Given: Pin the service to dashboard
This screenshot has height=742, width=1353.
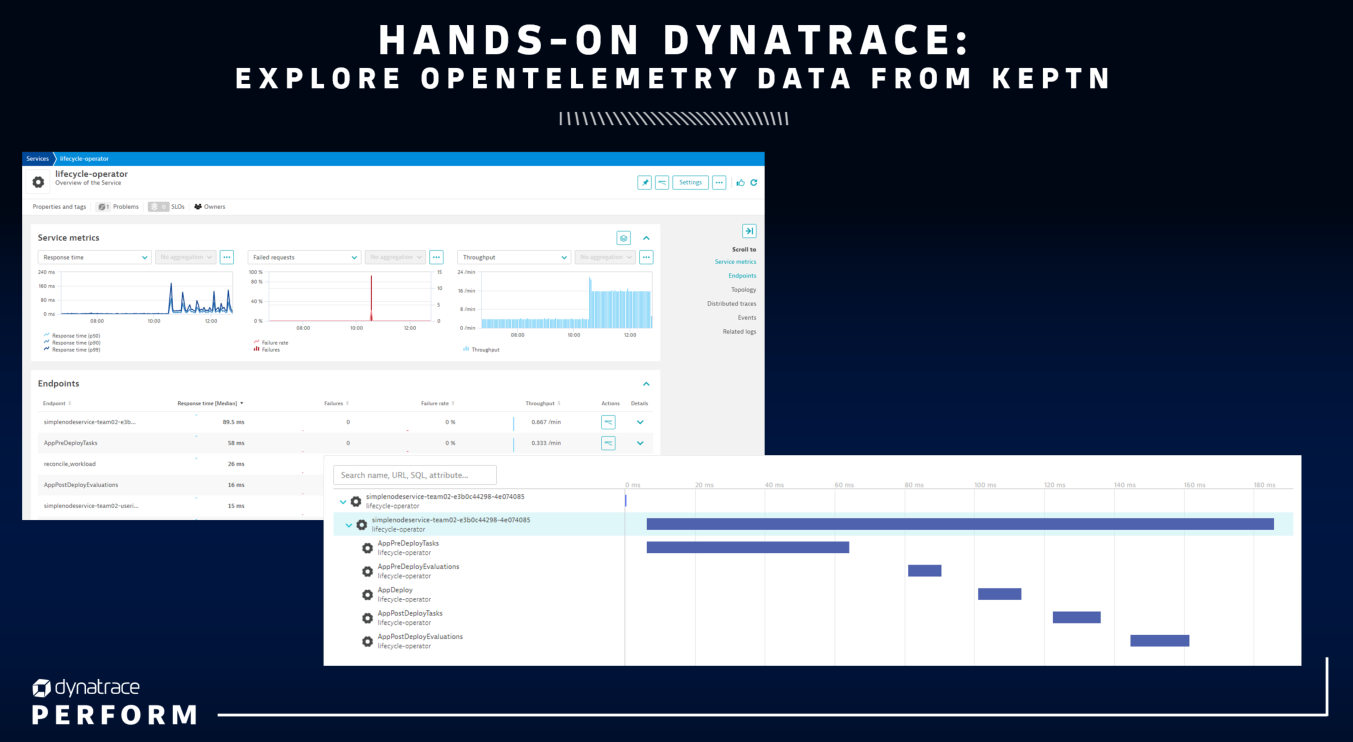Looking at the screenshot, I should point(645,182).
